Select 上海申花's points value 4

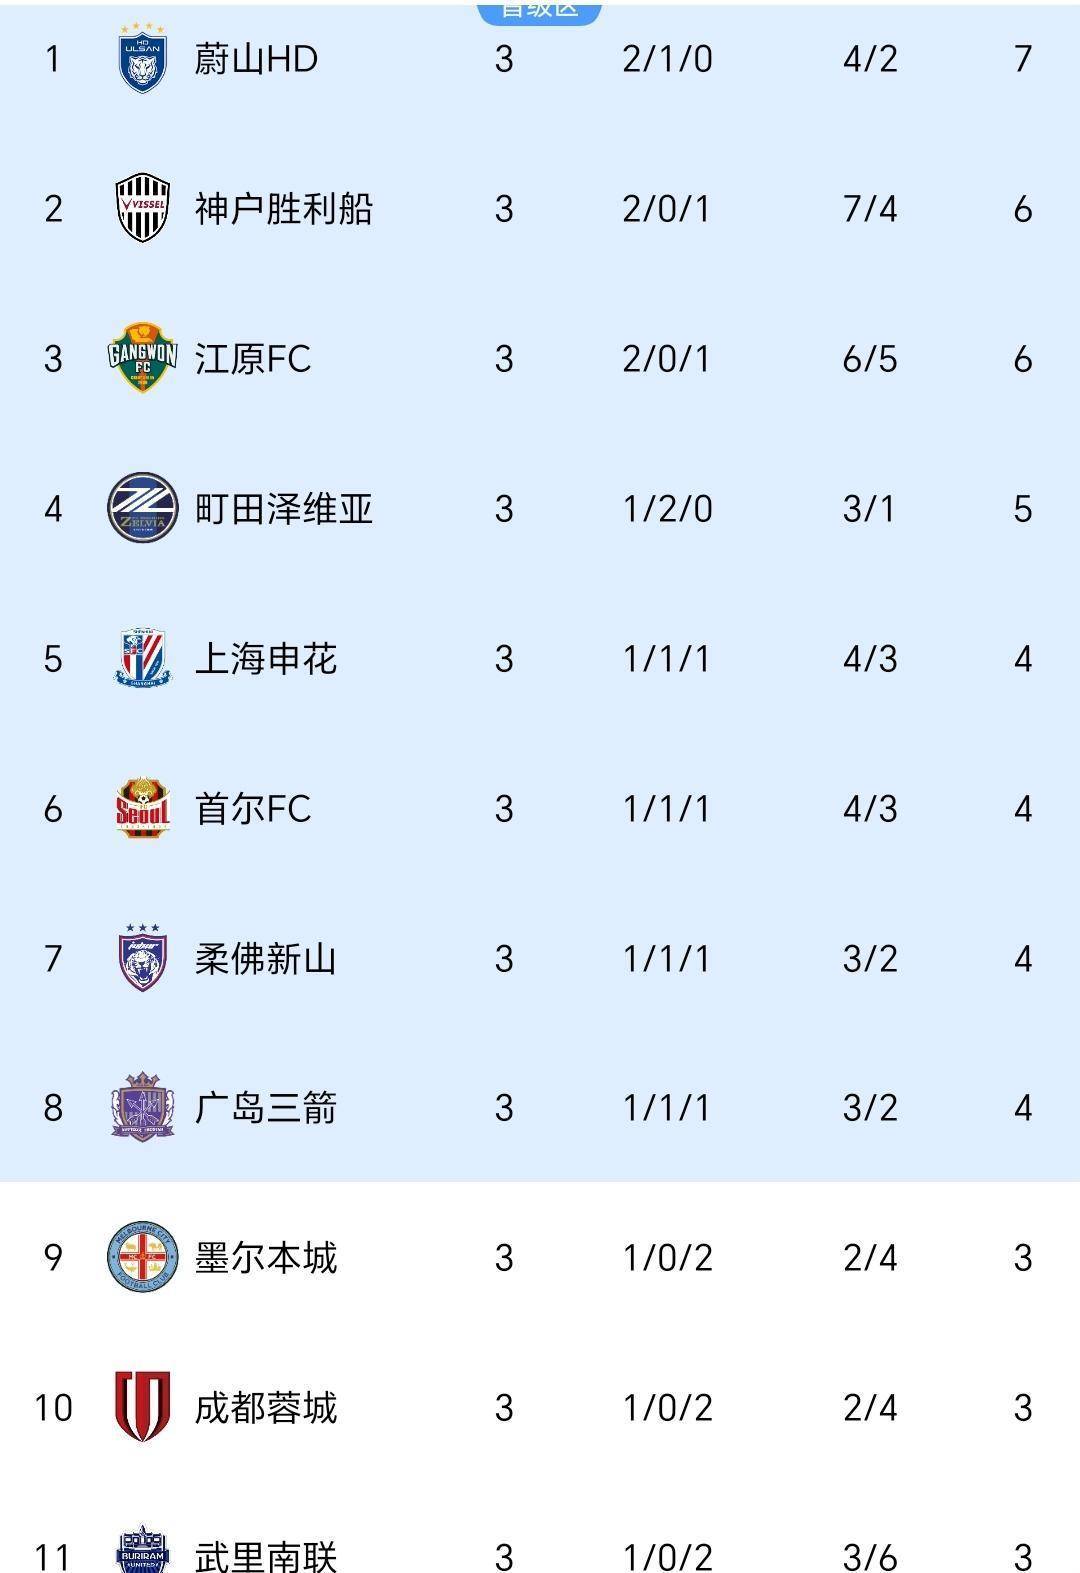coord(1020,659)
